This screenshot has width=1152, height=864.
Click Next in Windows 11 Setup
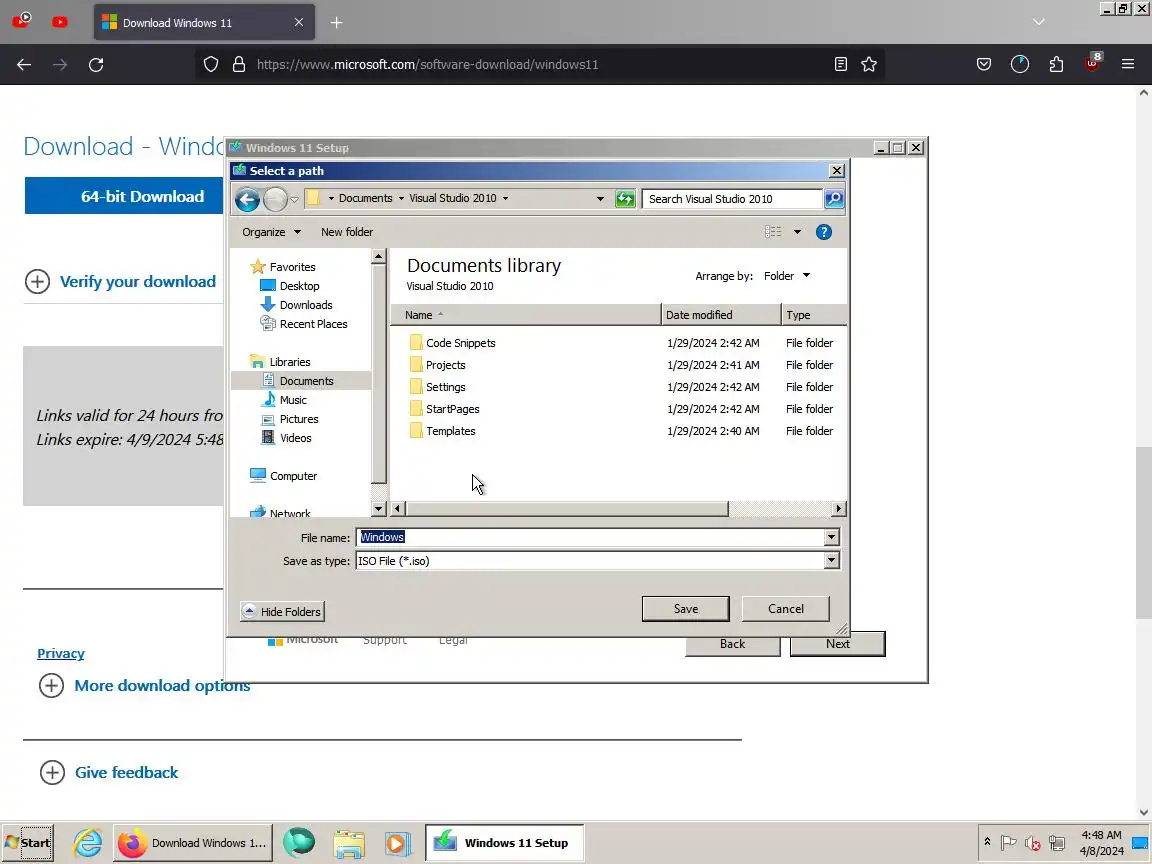(838, 644)
